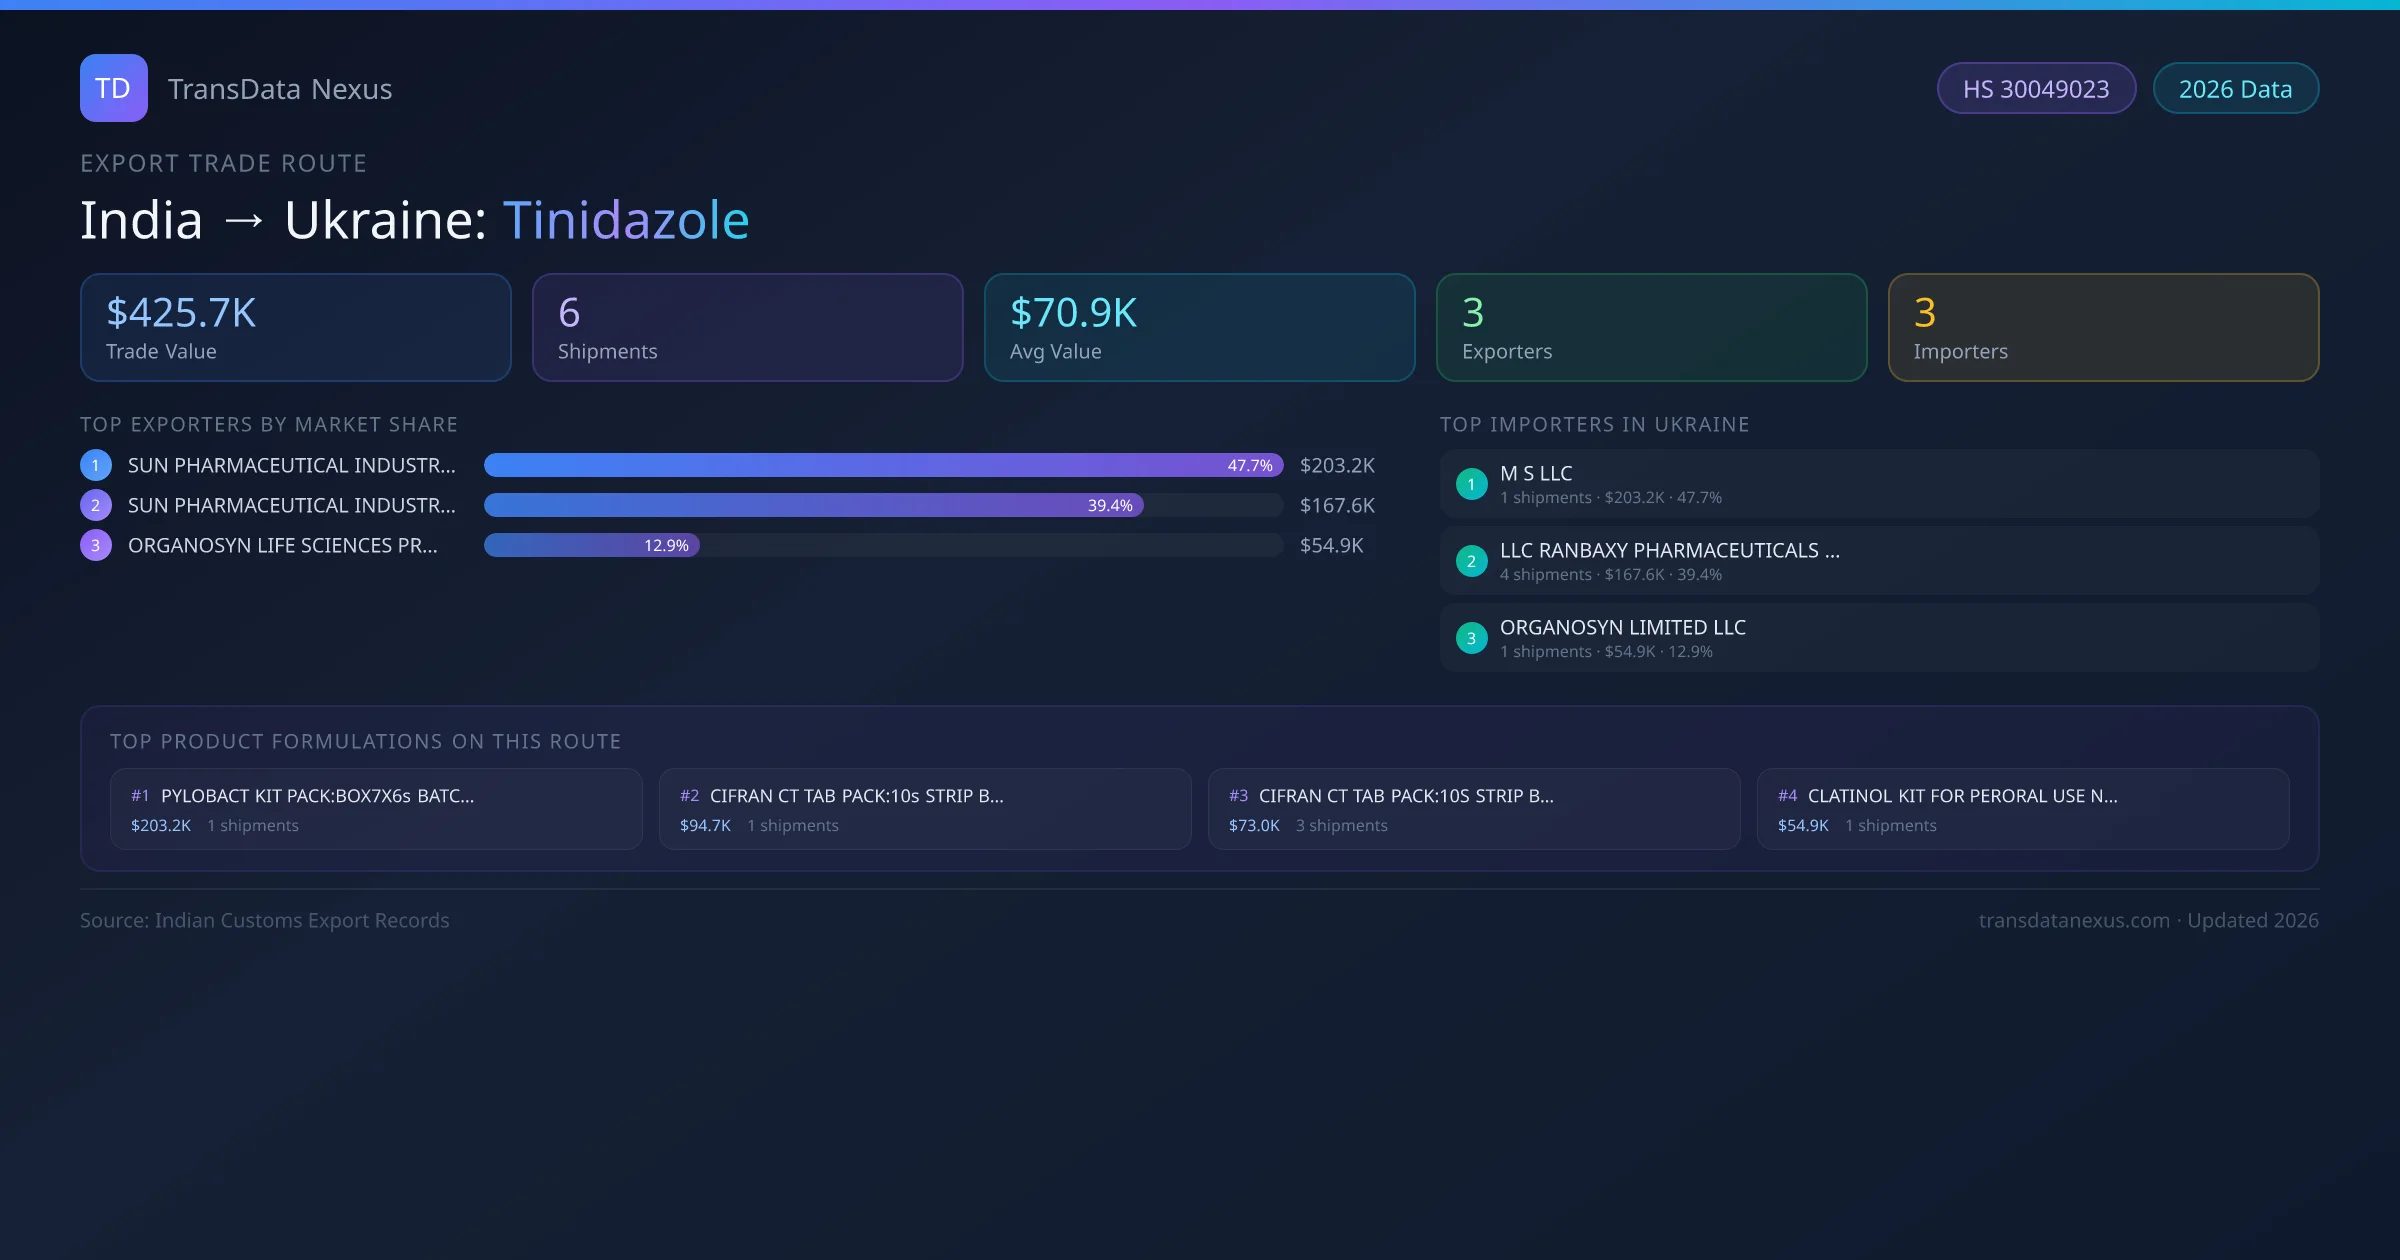Screen dimensions: 2400x1260
Task: Click the 12.9% Organosyn share bar
Action: pos(592,545)
